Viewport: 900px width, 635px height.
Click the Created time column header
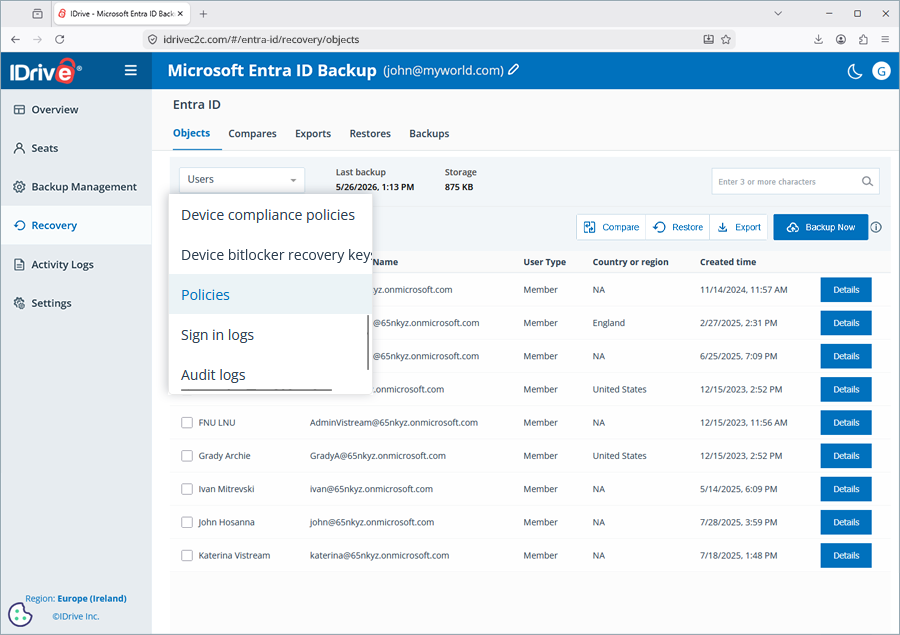pos(728,262)
